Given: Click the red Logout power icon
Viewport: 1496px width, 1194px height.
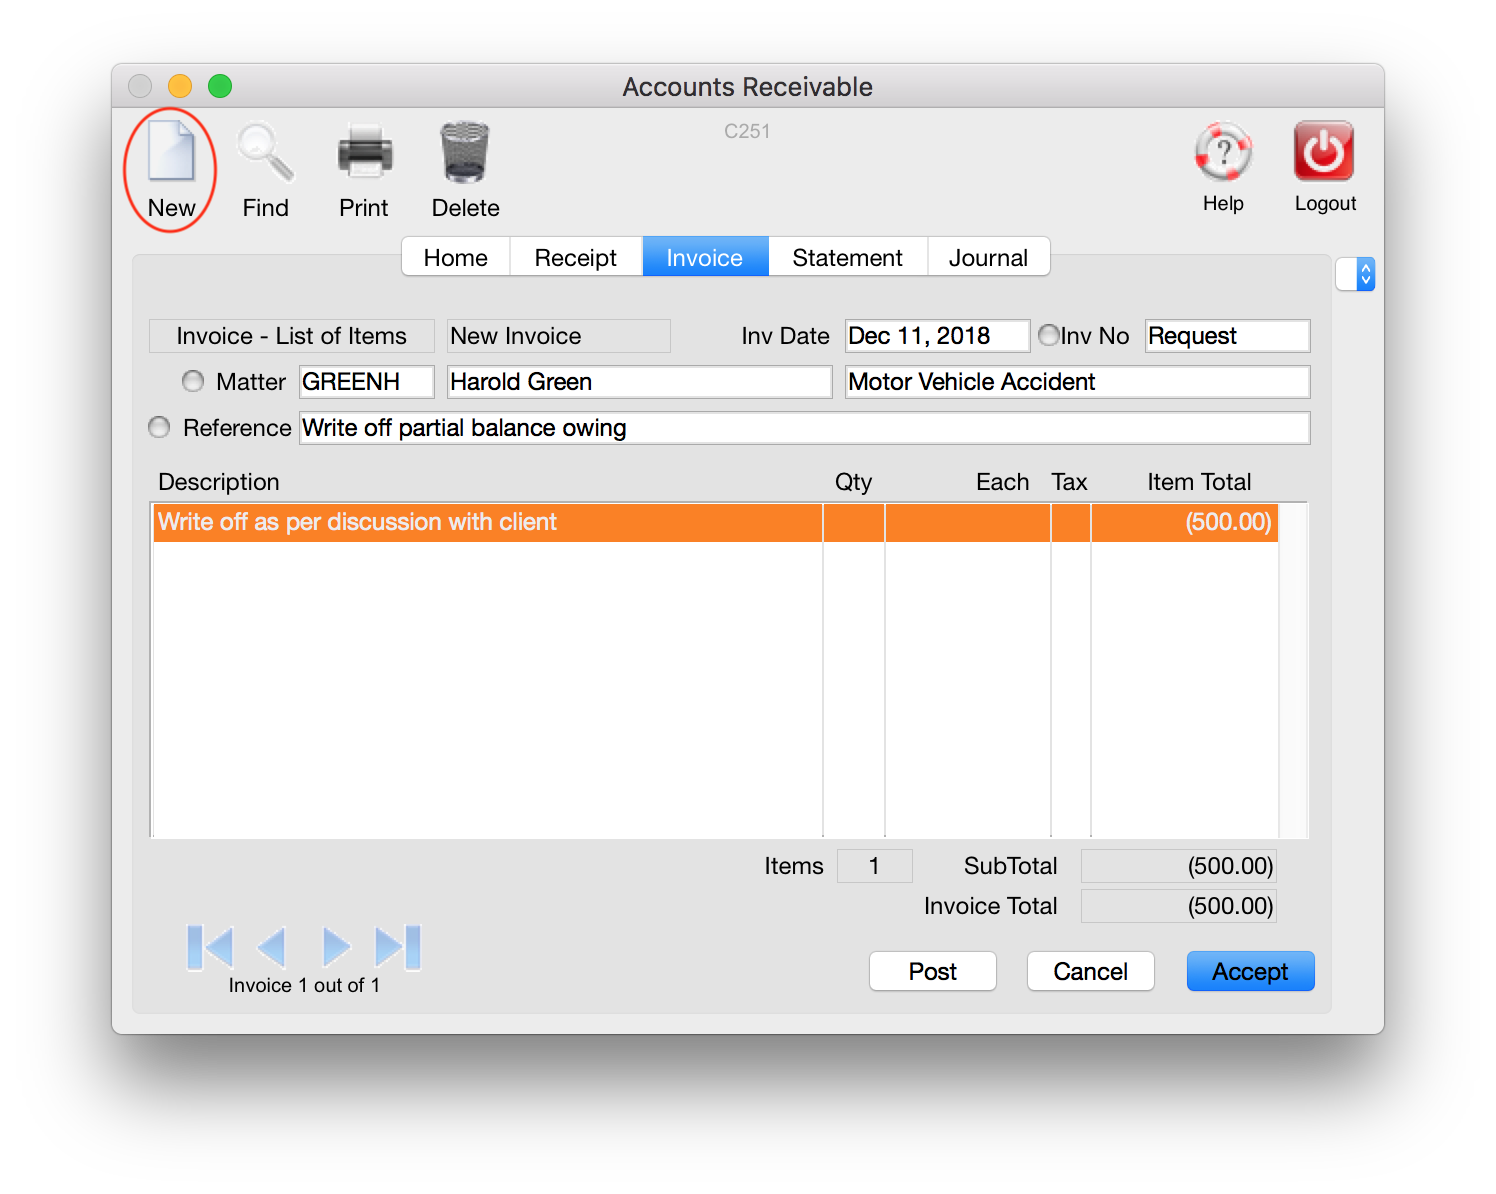Looking at the screenshot, I should click(x=1324, y=152).
